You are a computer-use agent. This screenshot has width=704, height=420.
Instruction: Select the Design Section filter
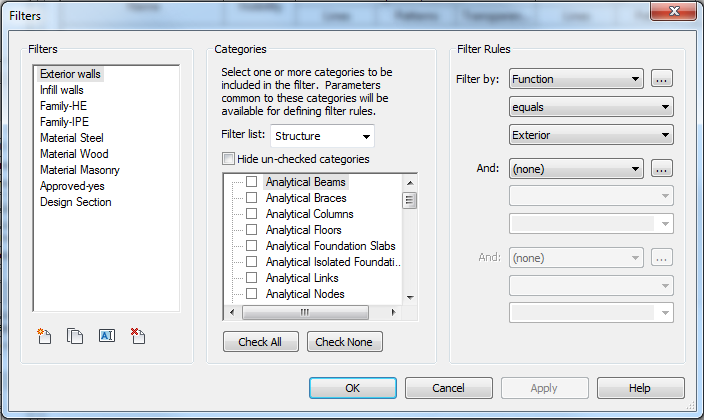tap(75, 202)
